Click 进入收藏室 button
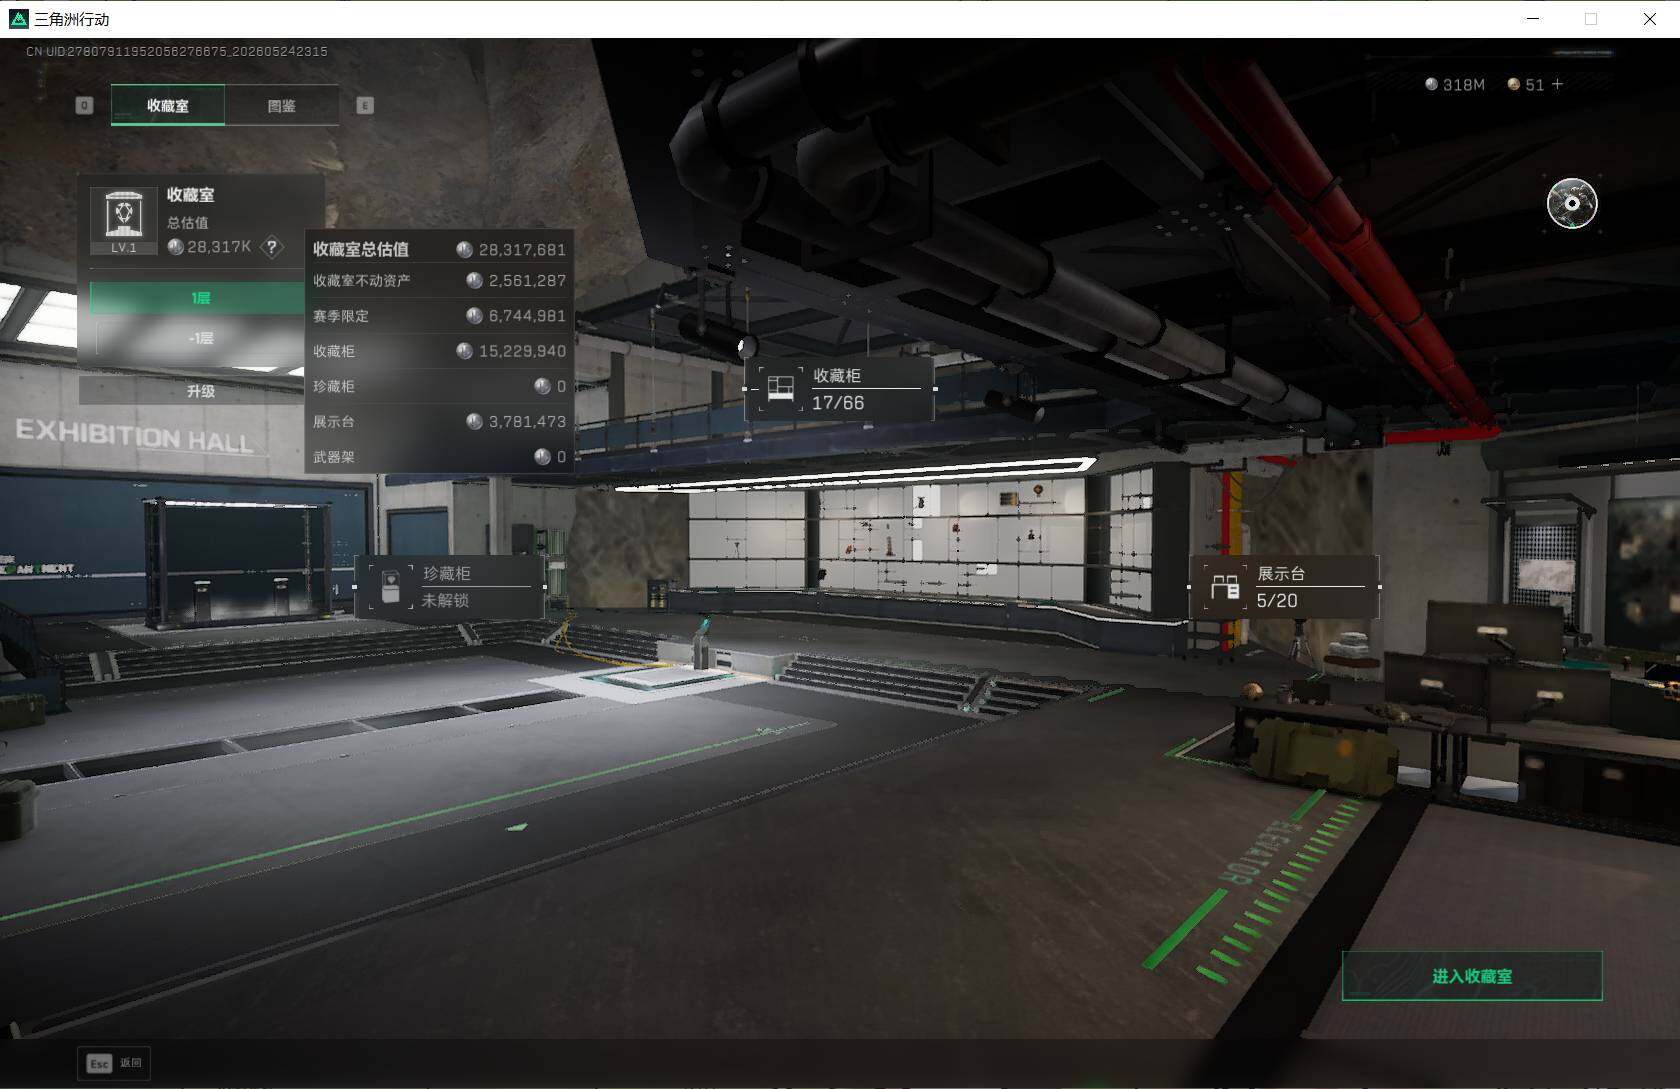The width and height of the screenshot is (1680, 1089). 1472,976
